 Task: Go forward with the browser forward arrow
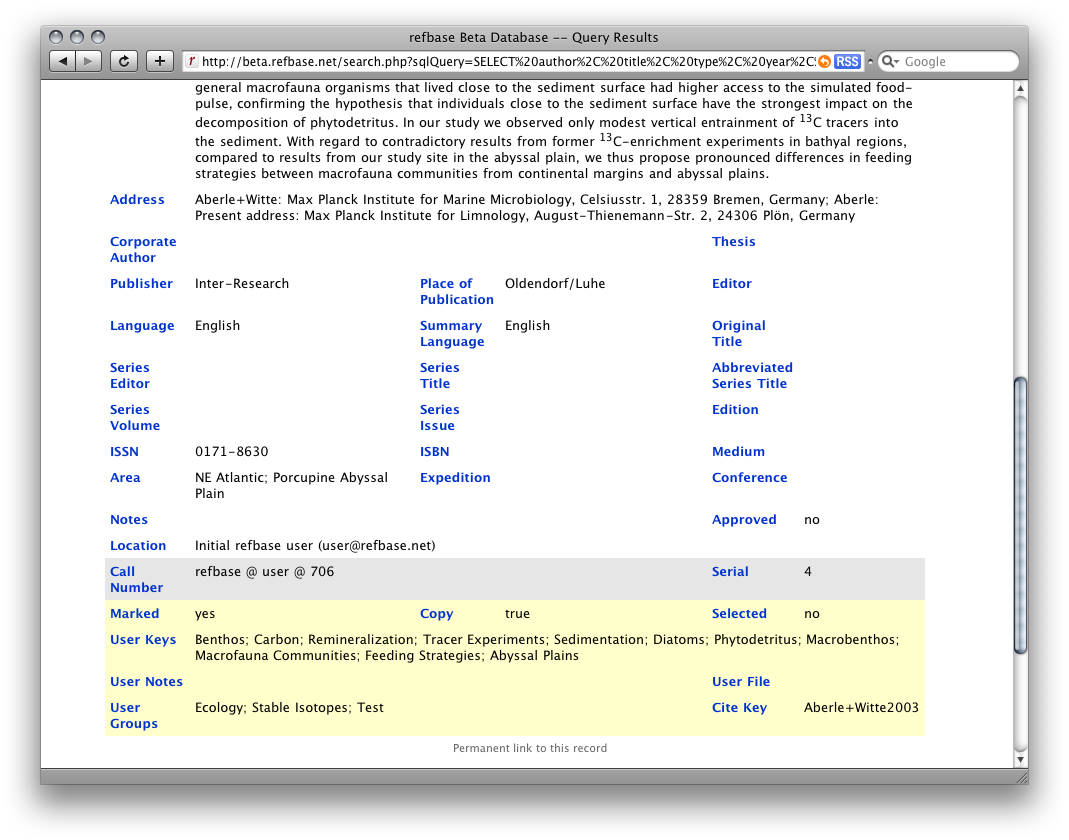(89, 61)
